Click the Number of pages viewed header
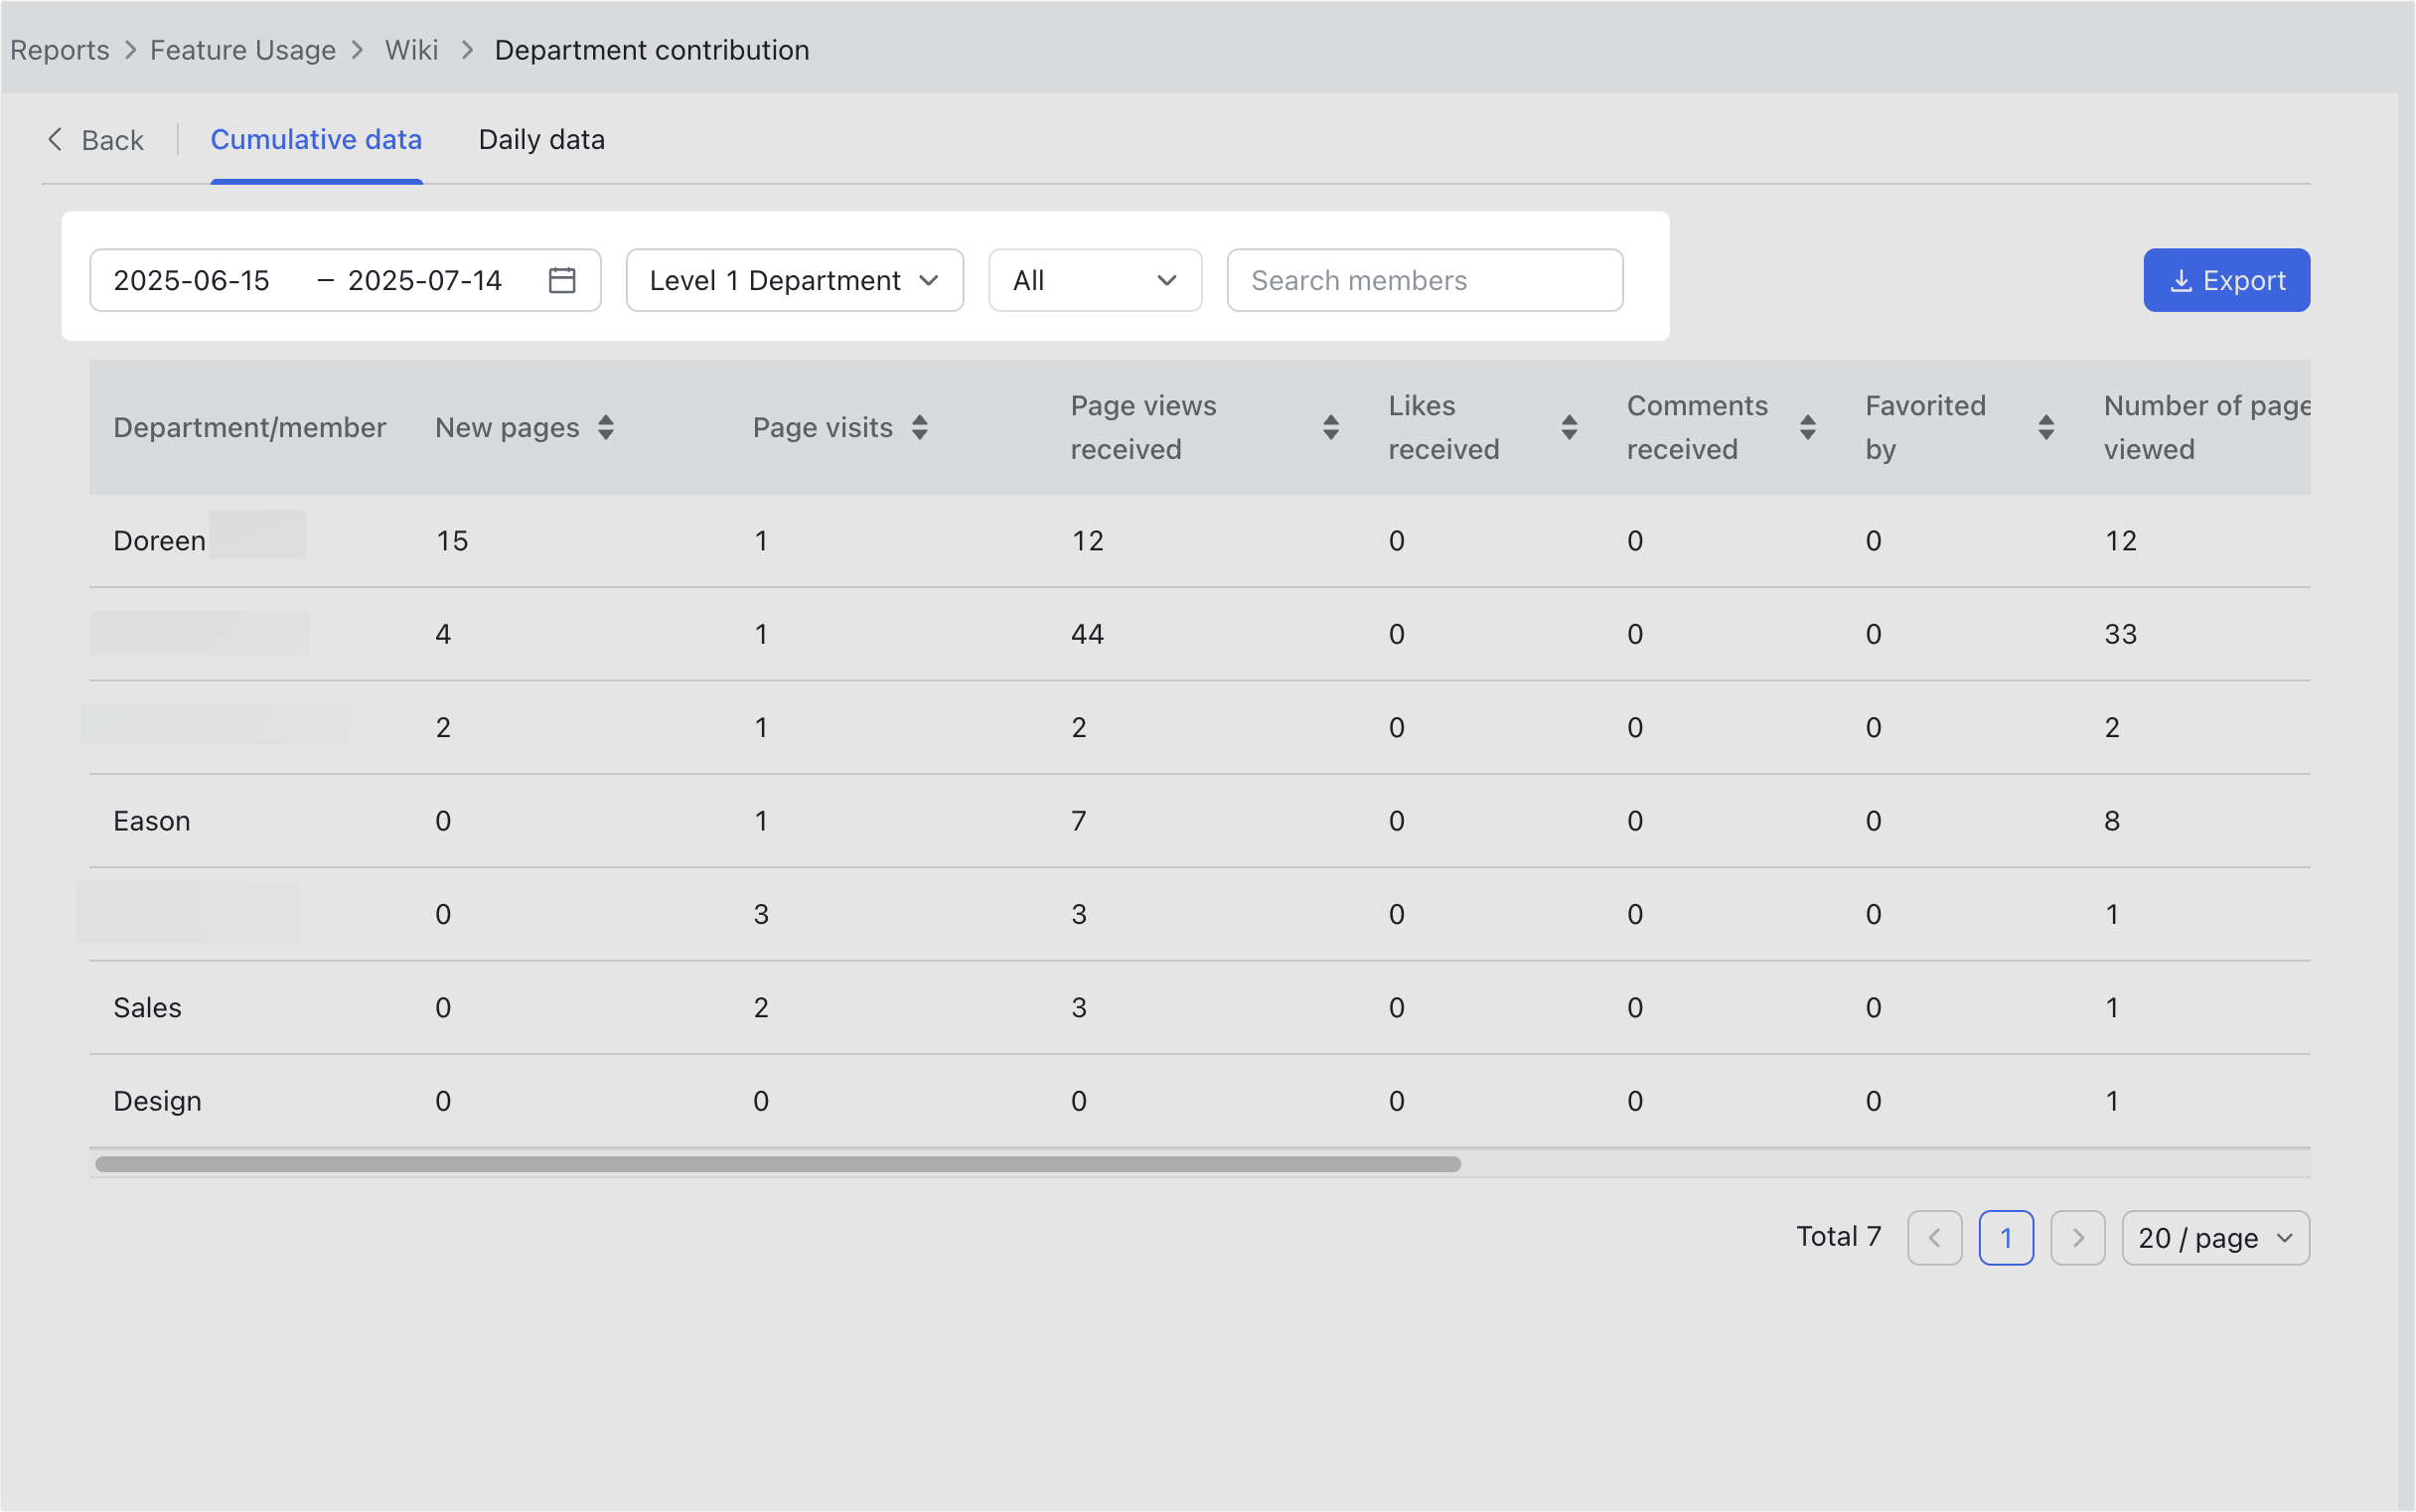 click(x=2207, y=427)
